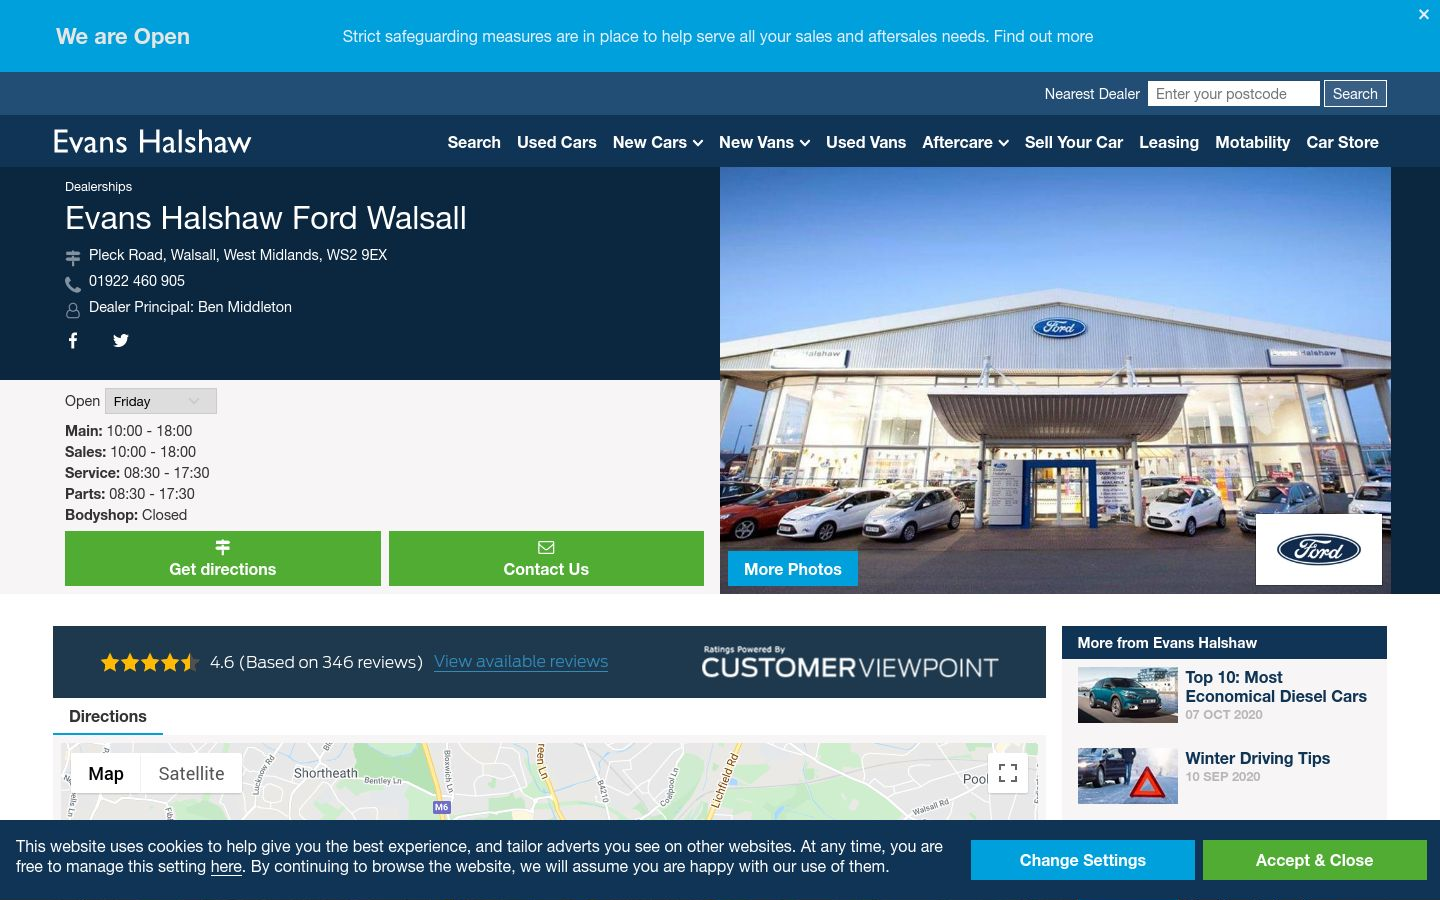This screenshot has width=1440, height=900.
Task: Click the postcode input field
Action: click(1234, 94)
